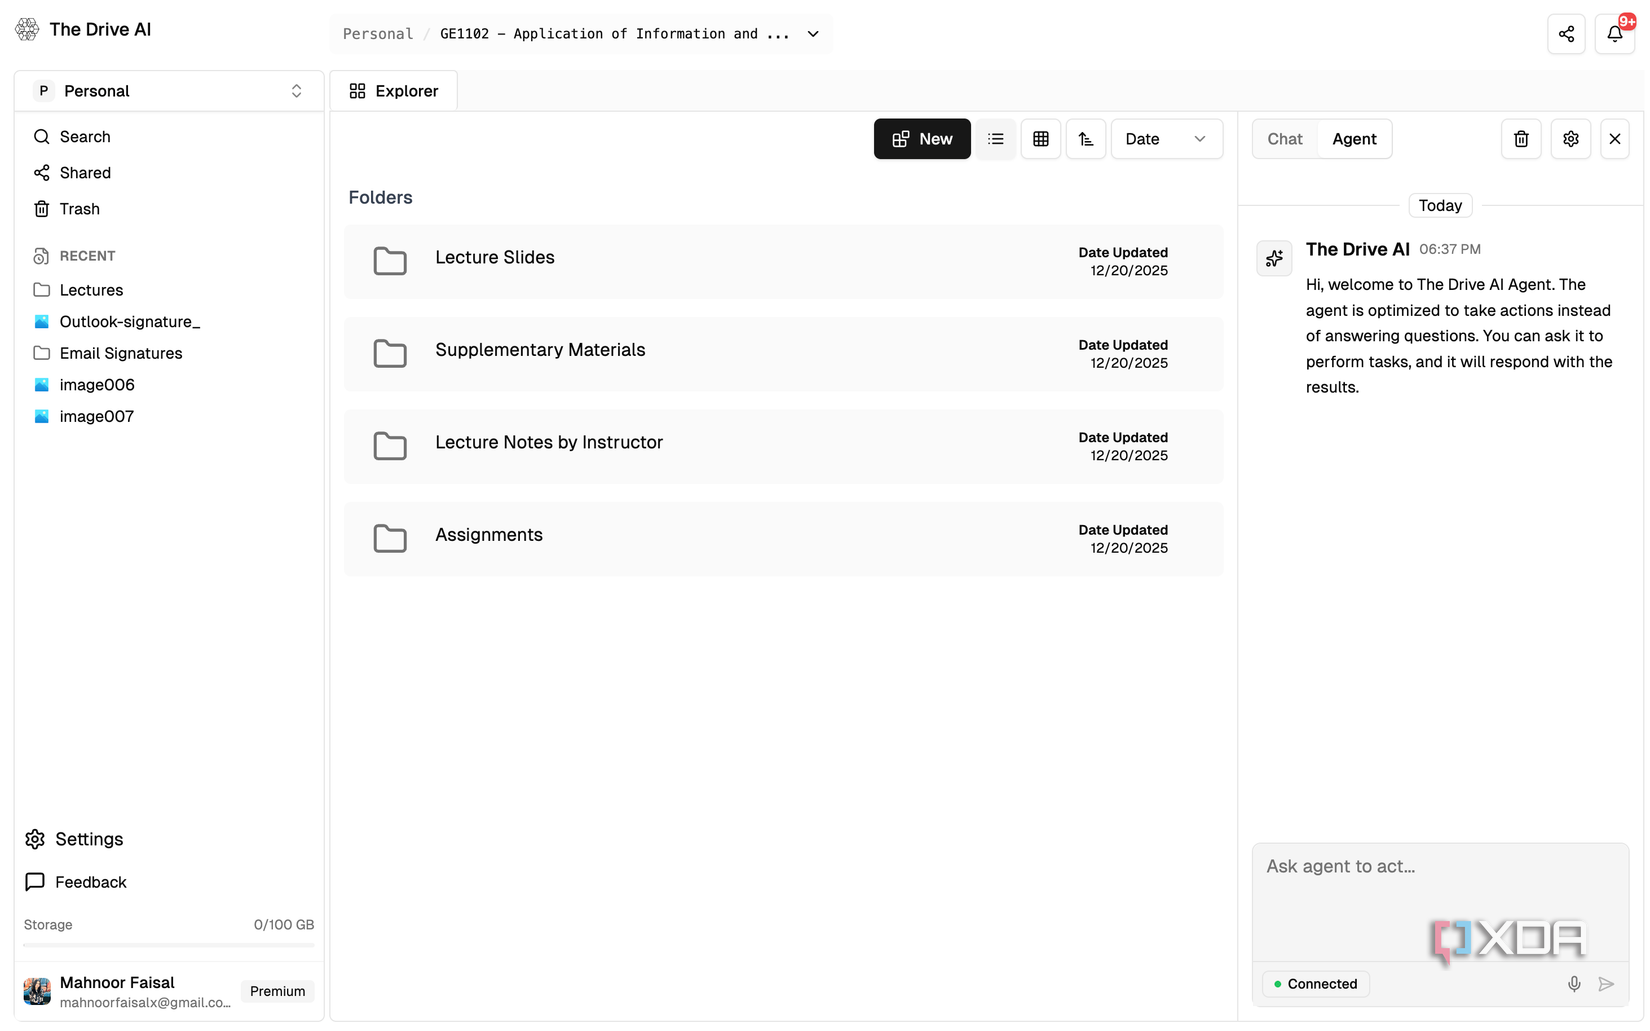Image resolution: width=1650 pixels, height=1031 pixels.
Task: Select the Agent tab
Action: point(1354,139)
